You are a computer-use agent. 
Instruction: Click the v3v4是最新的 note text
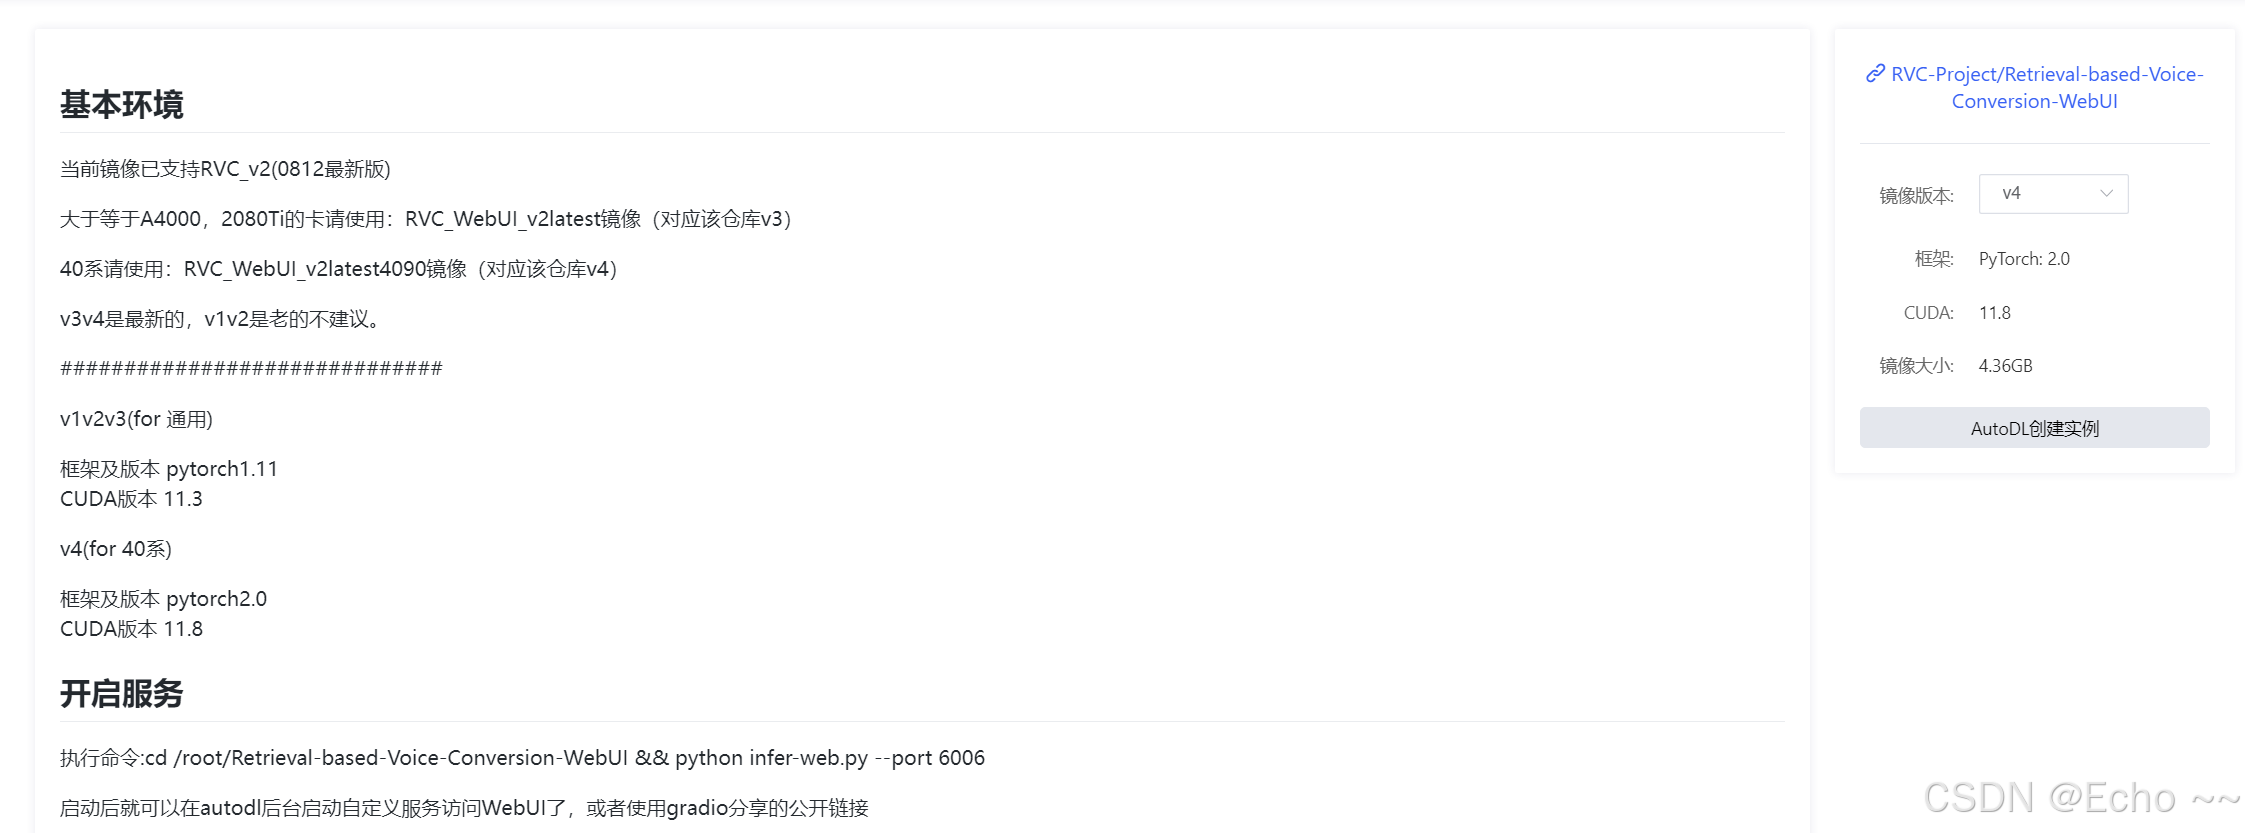[x=218, y=318]
